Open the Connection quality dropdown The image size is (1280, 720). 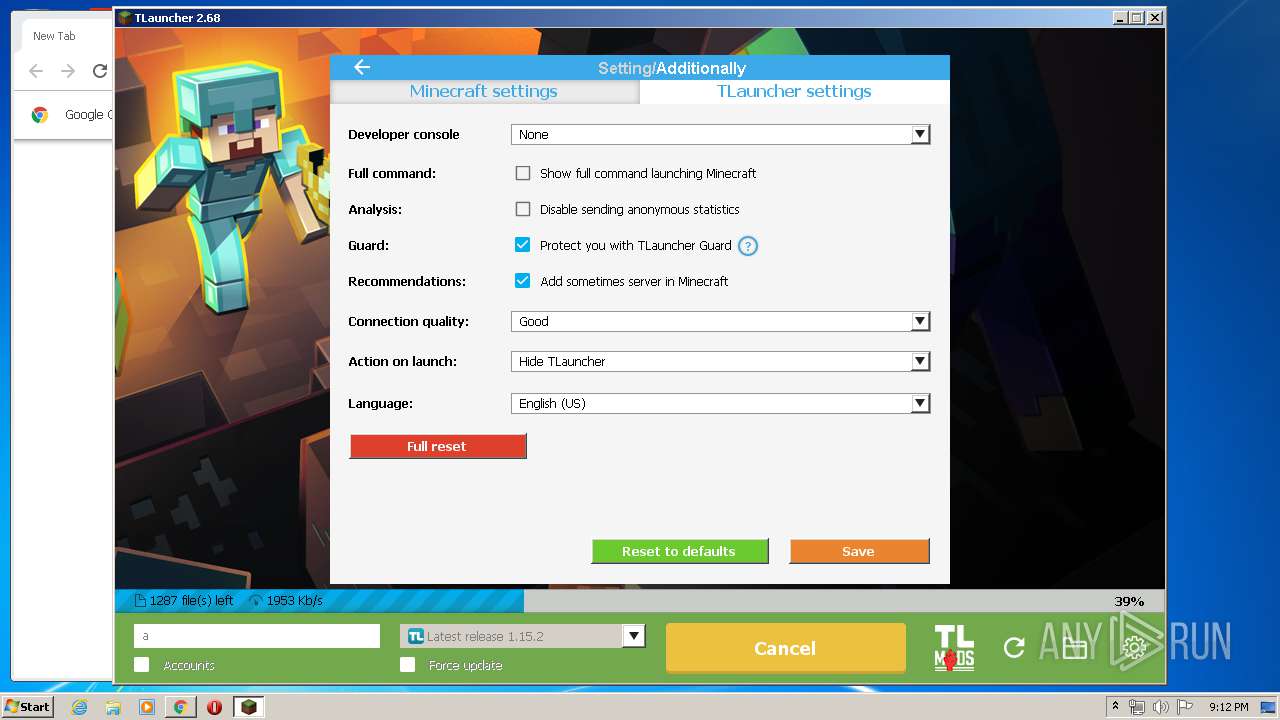point(920,321)
